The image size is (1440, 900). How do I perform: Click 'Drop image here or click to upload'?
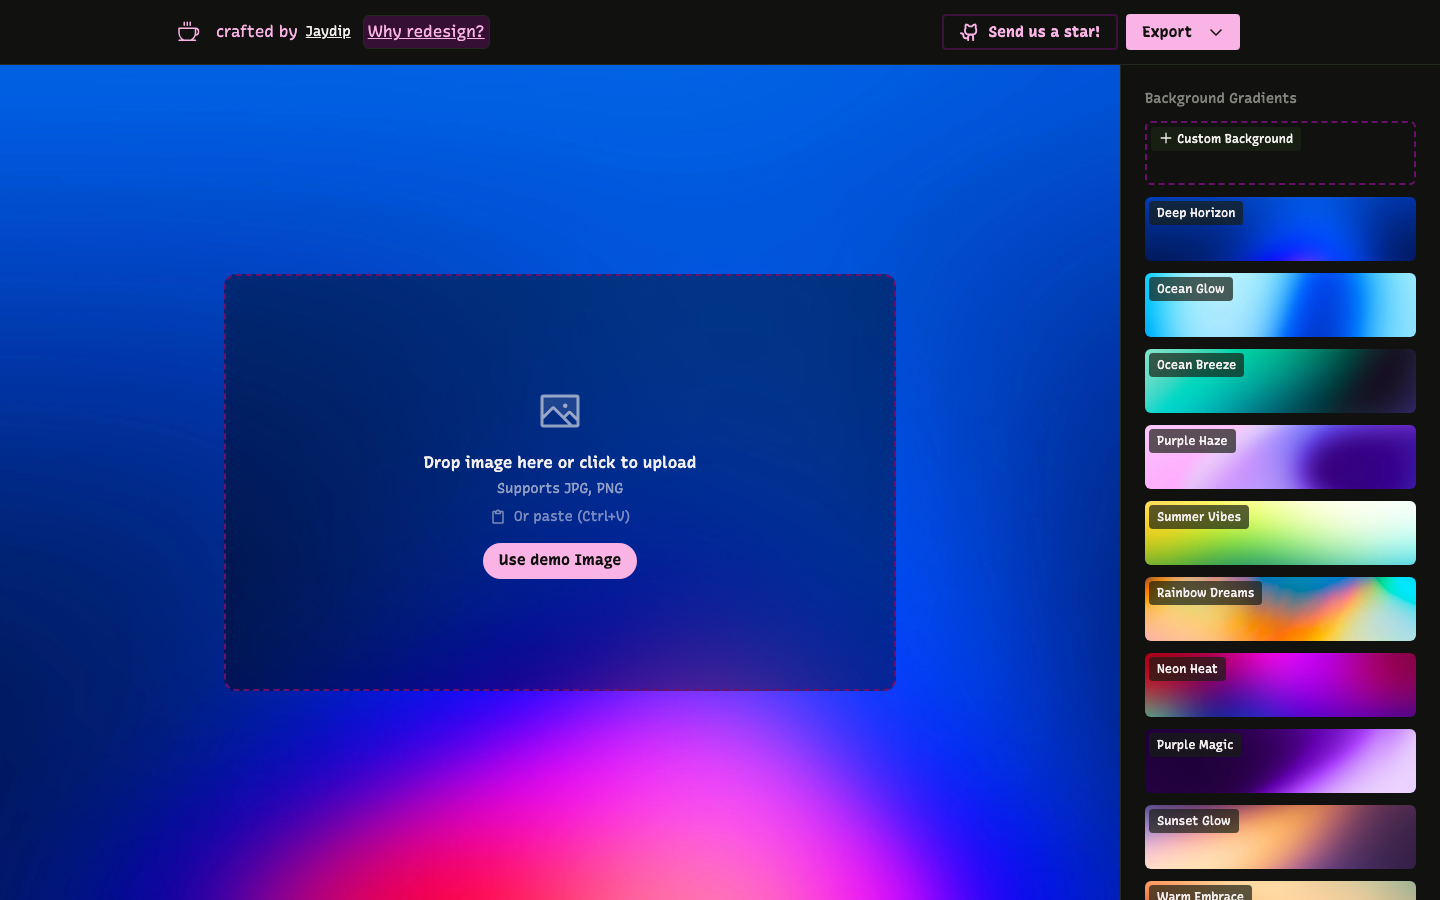click(560, 463)
